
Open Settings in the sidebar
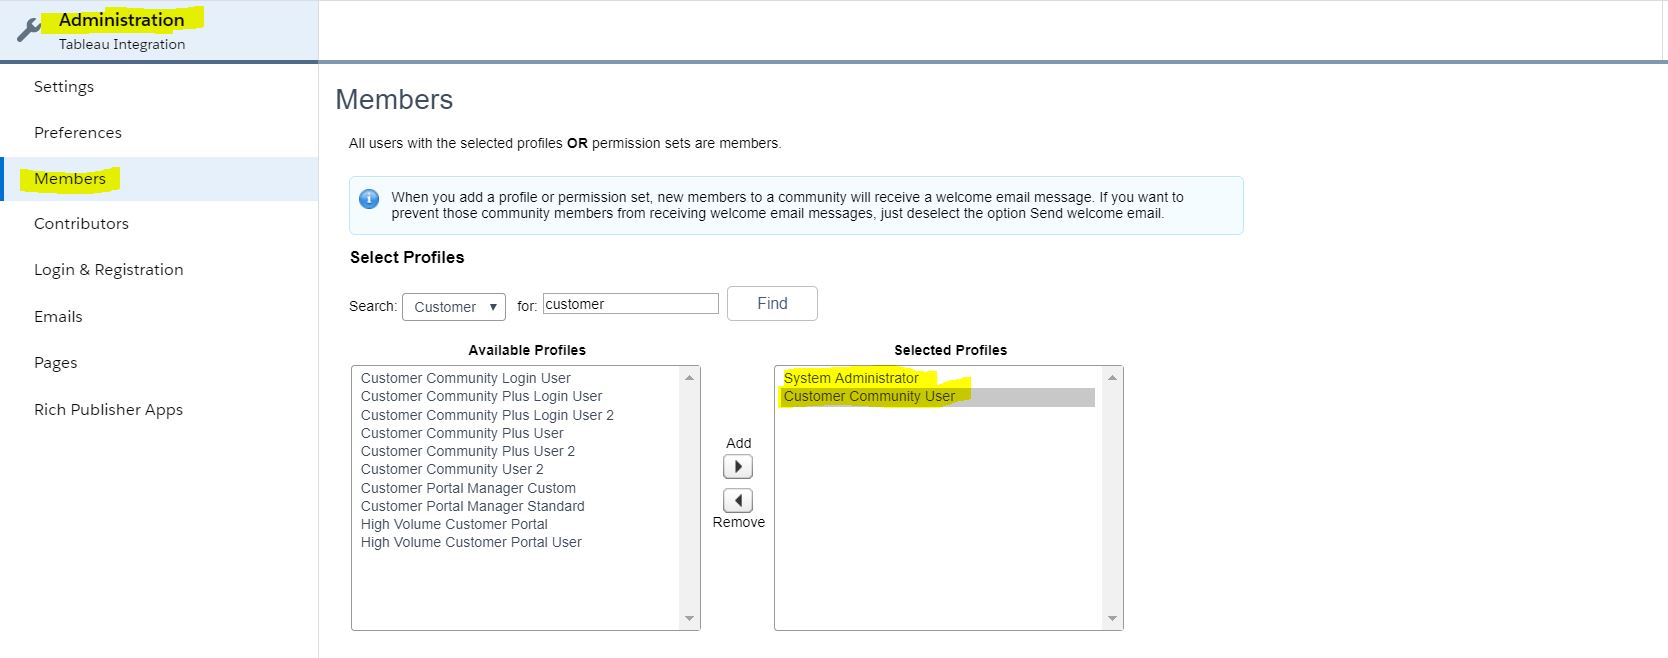click(x=64, y=87)
